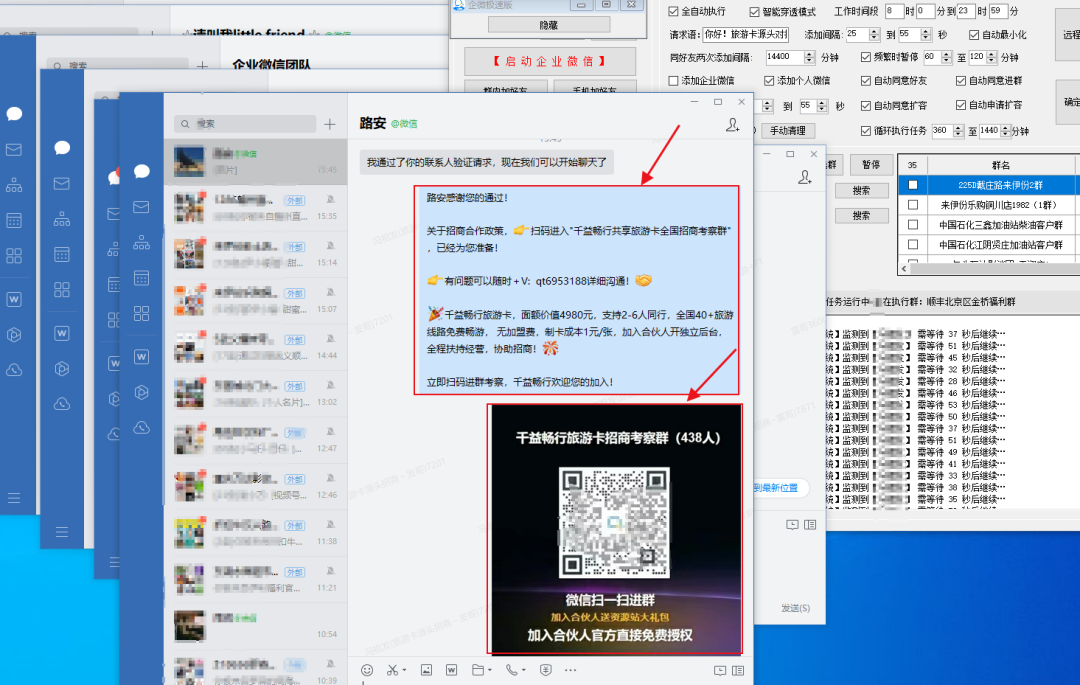Screen dimensions: 1080x685
Task: Open W documents icon in front window sidebar
Action: (x=141, y=357)
